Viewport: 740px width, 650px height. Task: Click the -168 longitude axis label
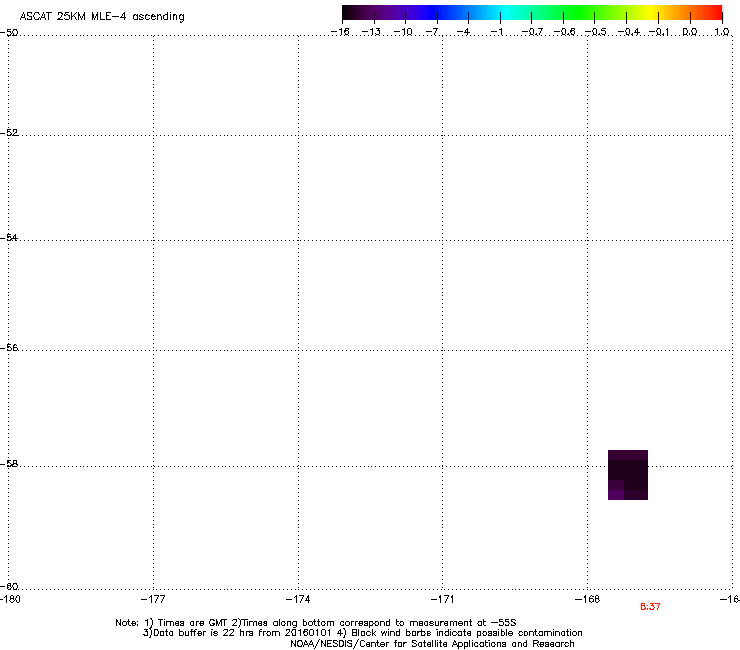pyautogui.click(x=588, y=599)
